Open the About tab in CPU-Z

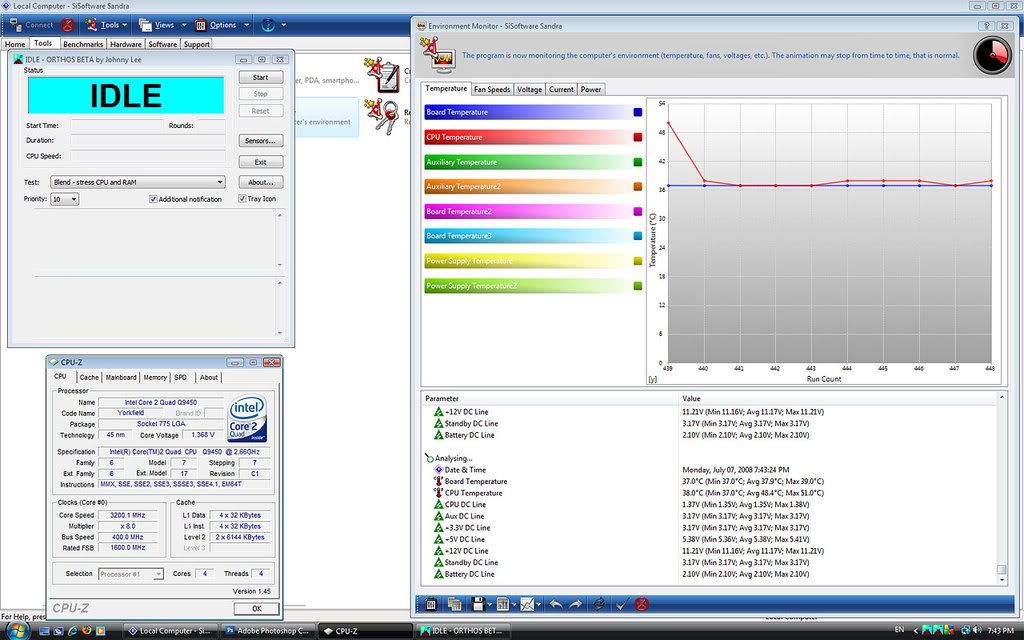pos(209,377)
